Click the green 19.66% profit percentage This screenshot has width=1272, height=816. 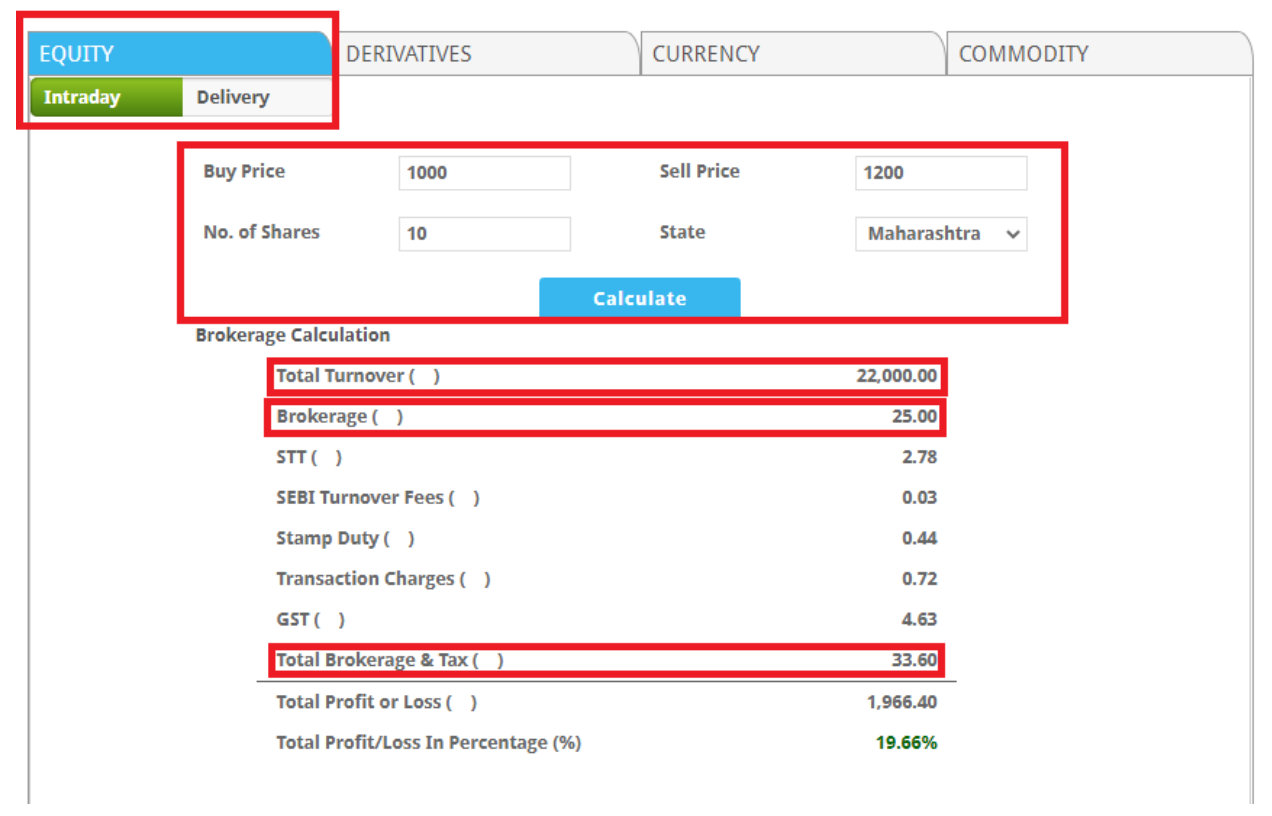click(x=906, y=743)
